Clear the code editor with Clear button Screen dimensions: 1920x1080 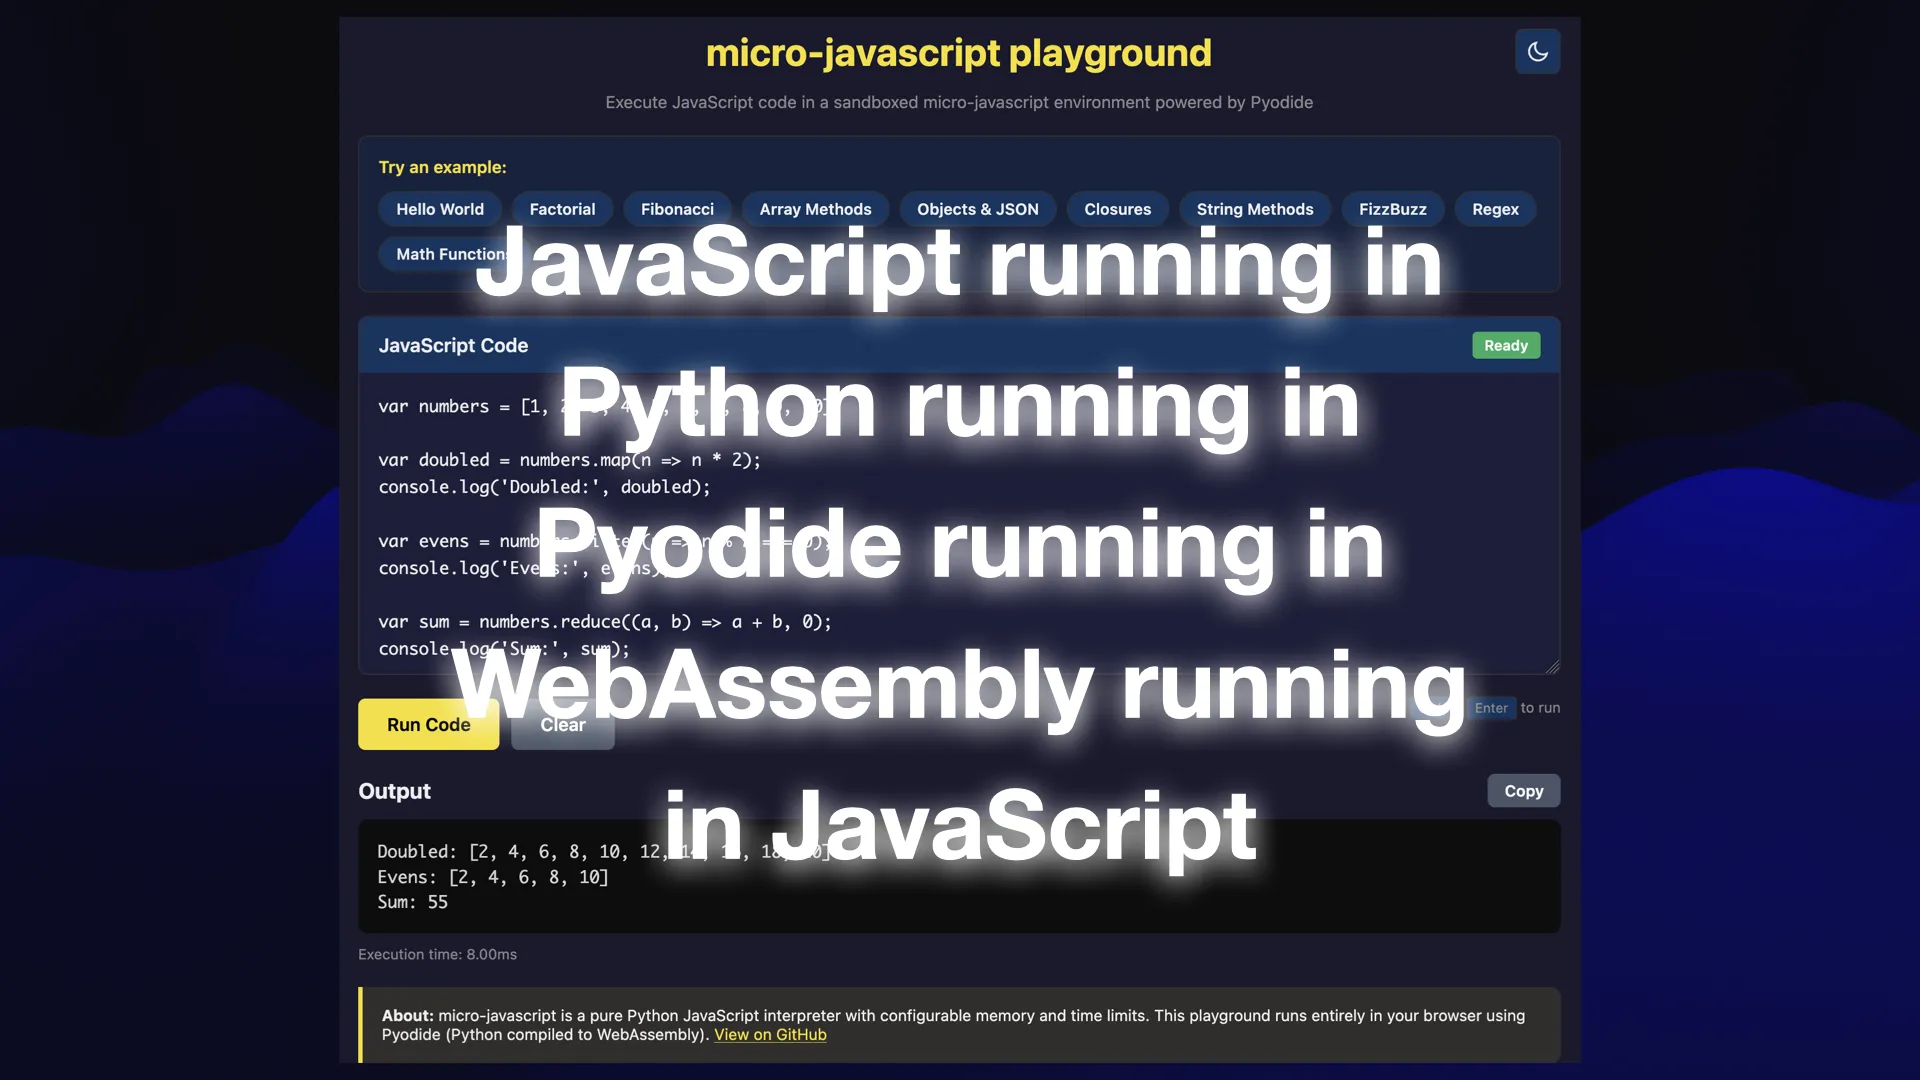(x=563, y=724)
